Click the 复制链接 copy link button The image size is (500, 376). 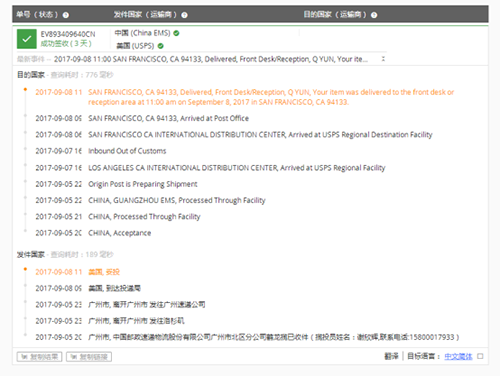pyautogui.click(x=89, y=357)
